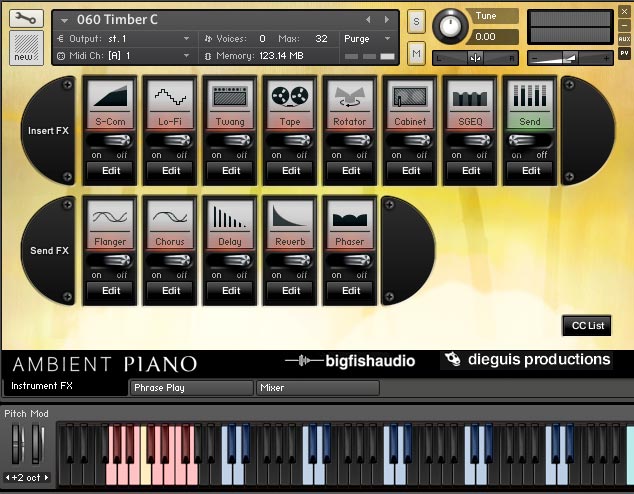
Task: Select the Delay send effect icon
Action: pos(230,216)
